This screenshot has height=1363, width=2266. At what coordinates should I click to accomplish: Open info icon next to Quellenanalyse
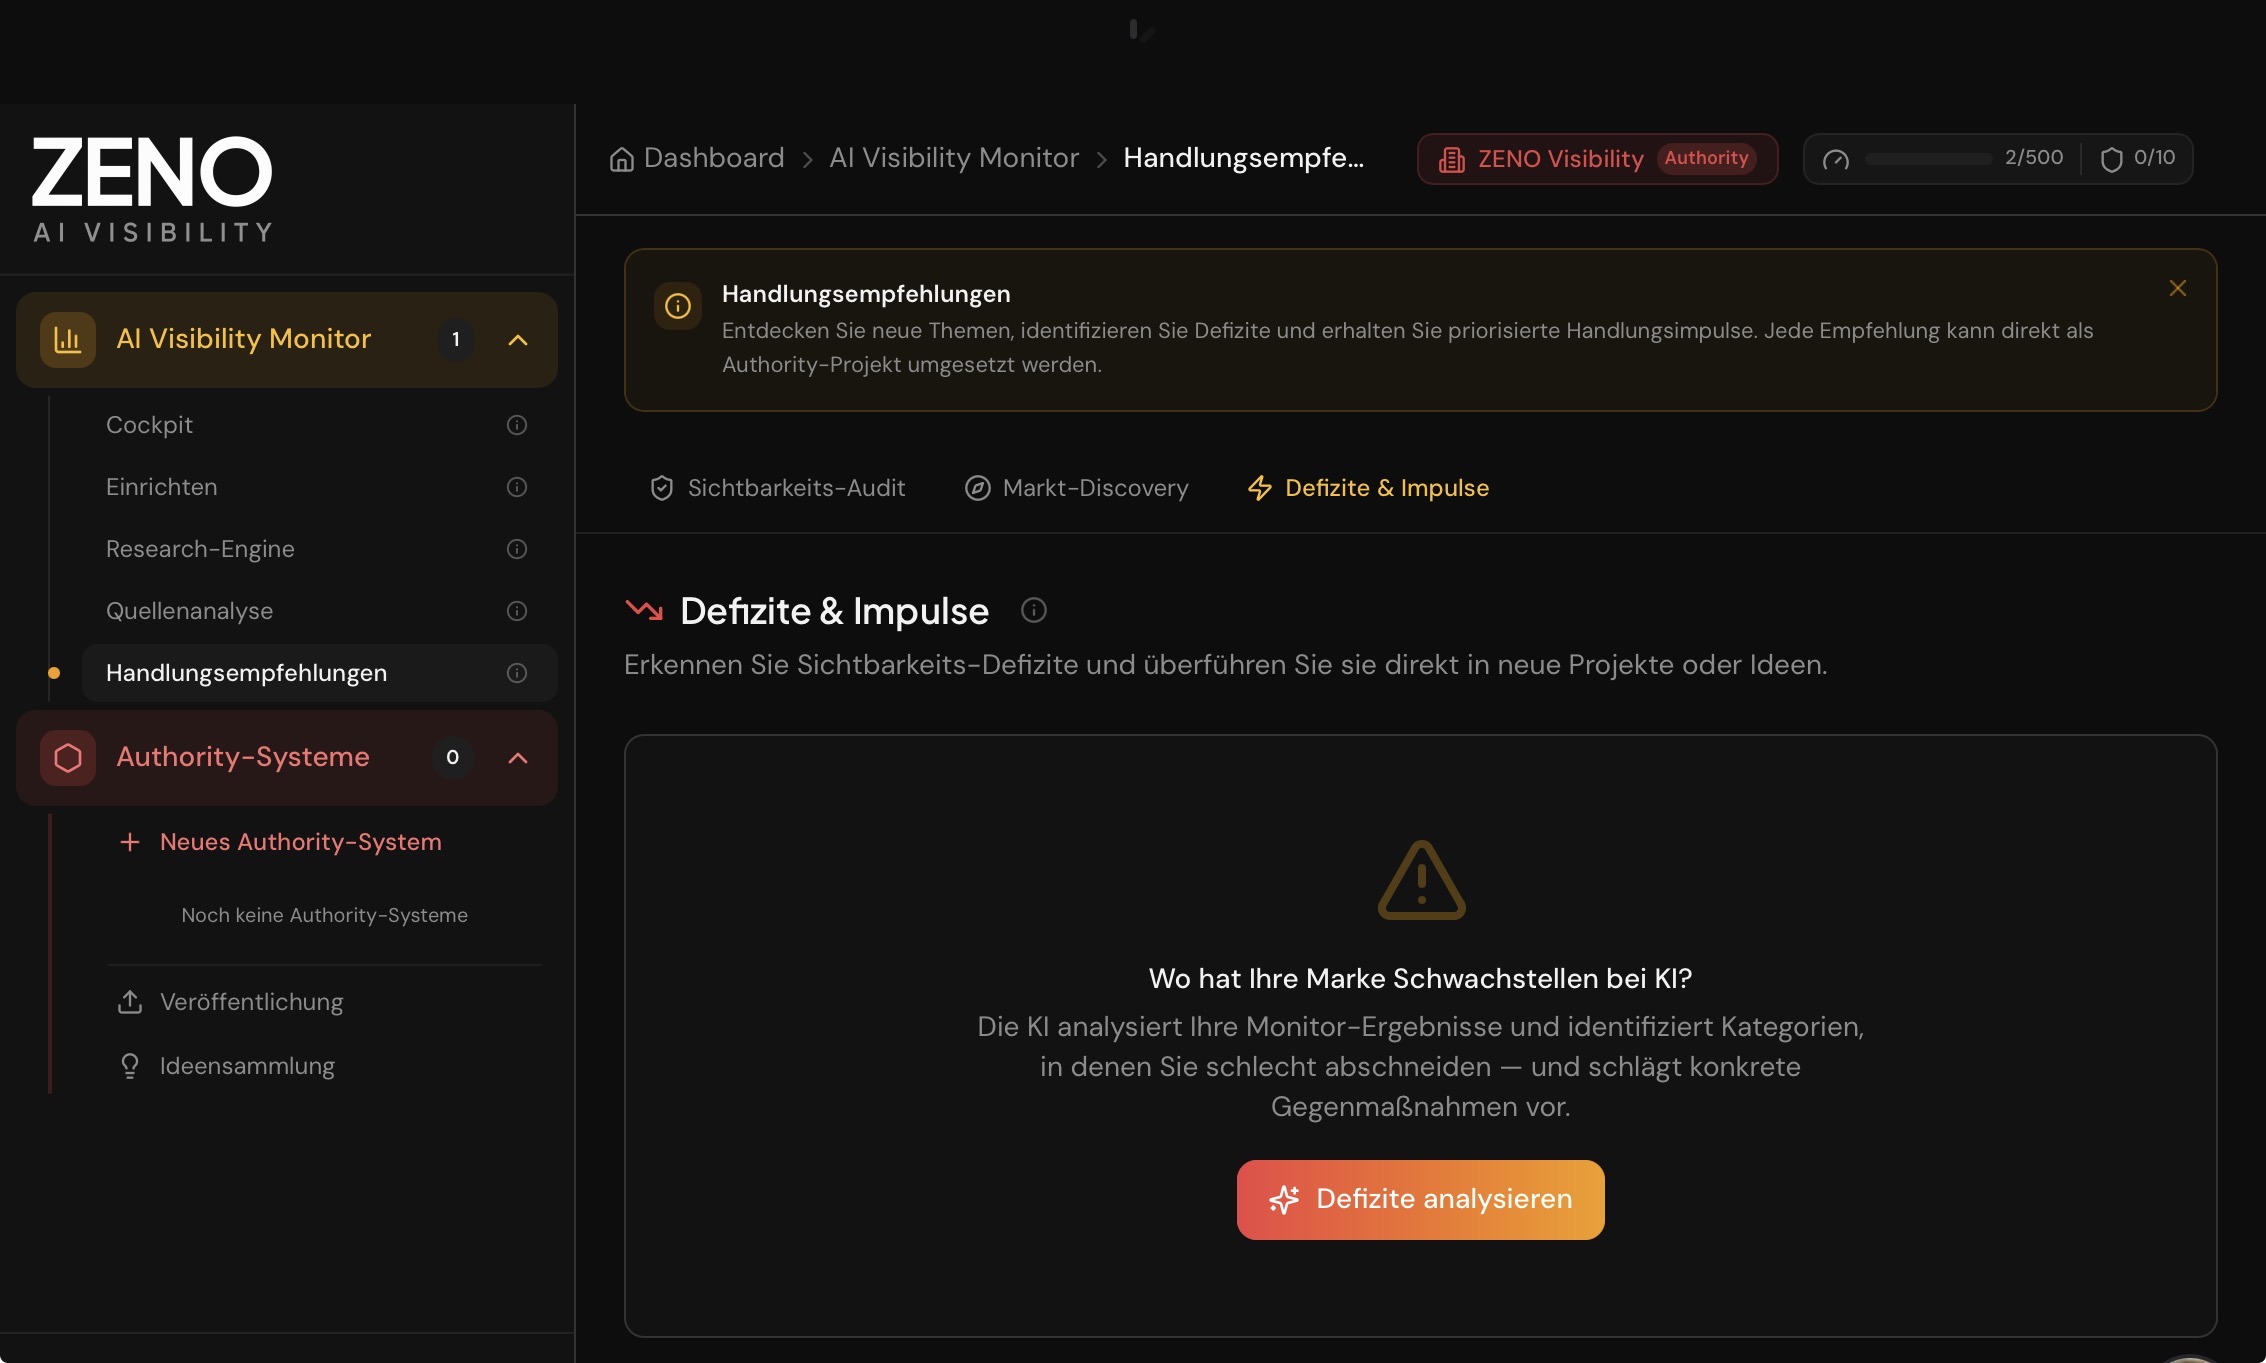pos(517,611)
